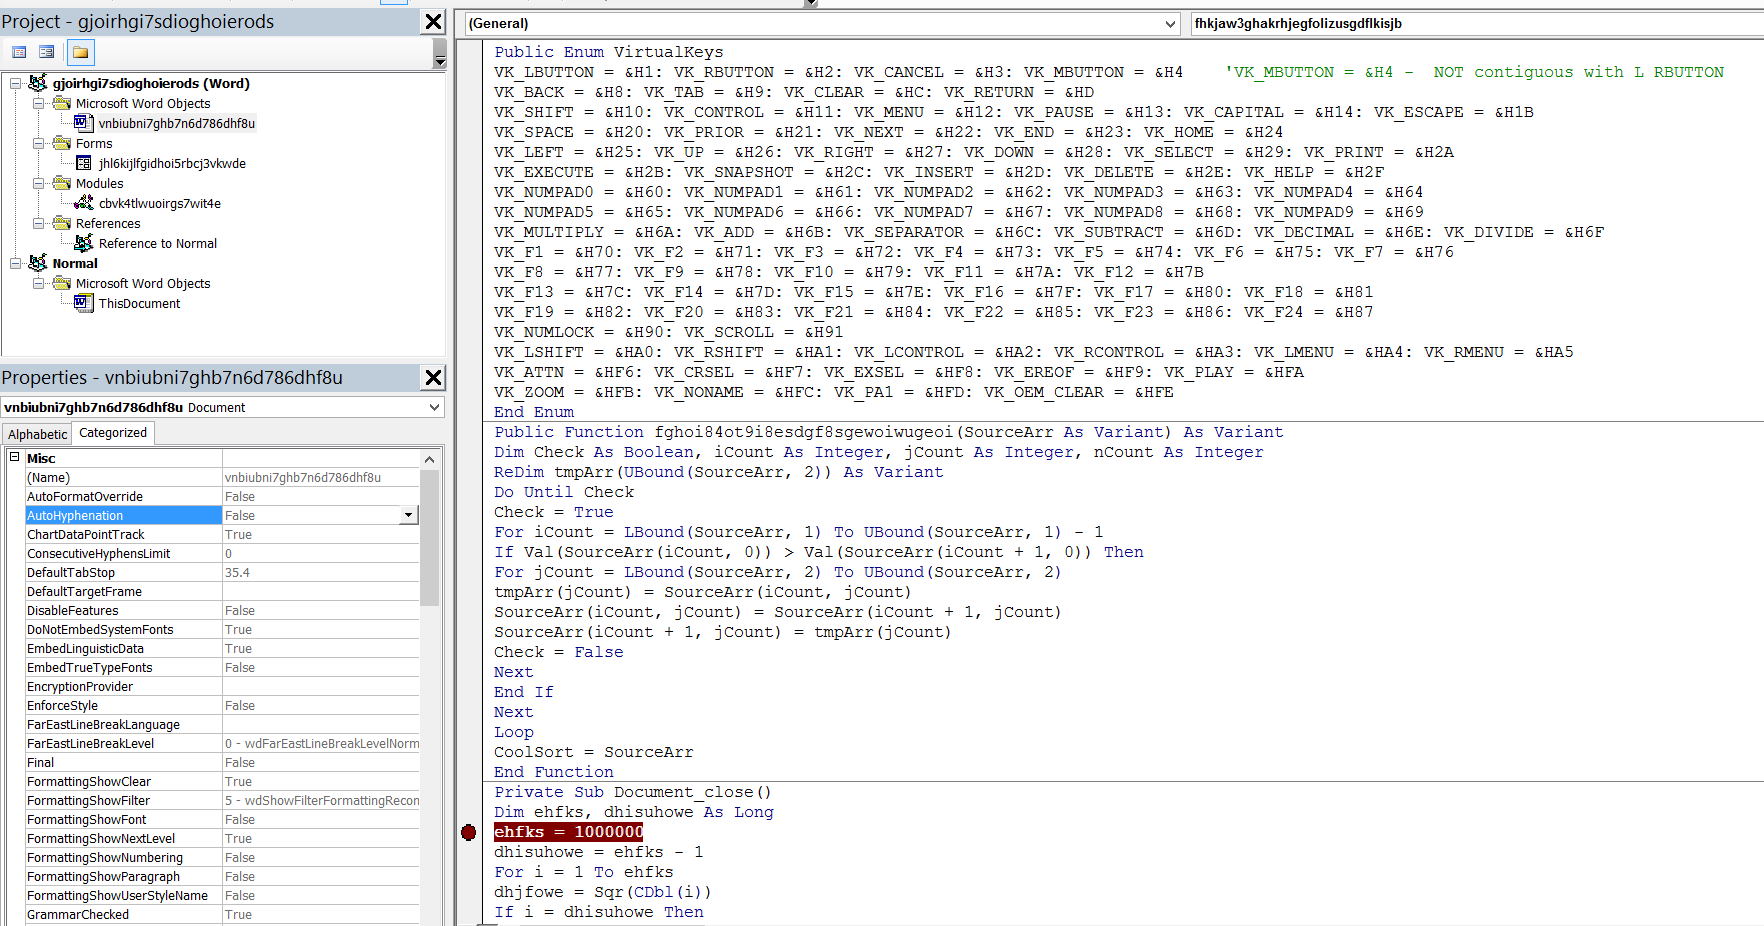
Task: Click highlighted ehfks = 1000000 code line
Action: click(x=568, y=832)
